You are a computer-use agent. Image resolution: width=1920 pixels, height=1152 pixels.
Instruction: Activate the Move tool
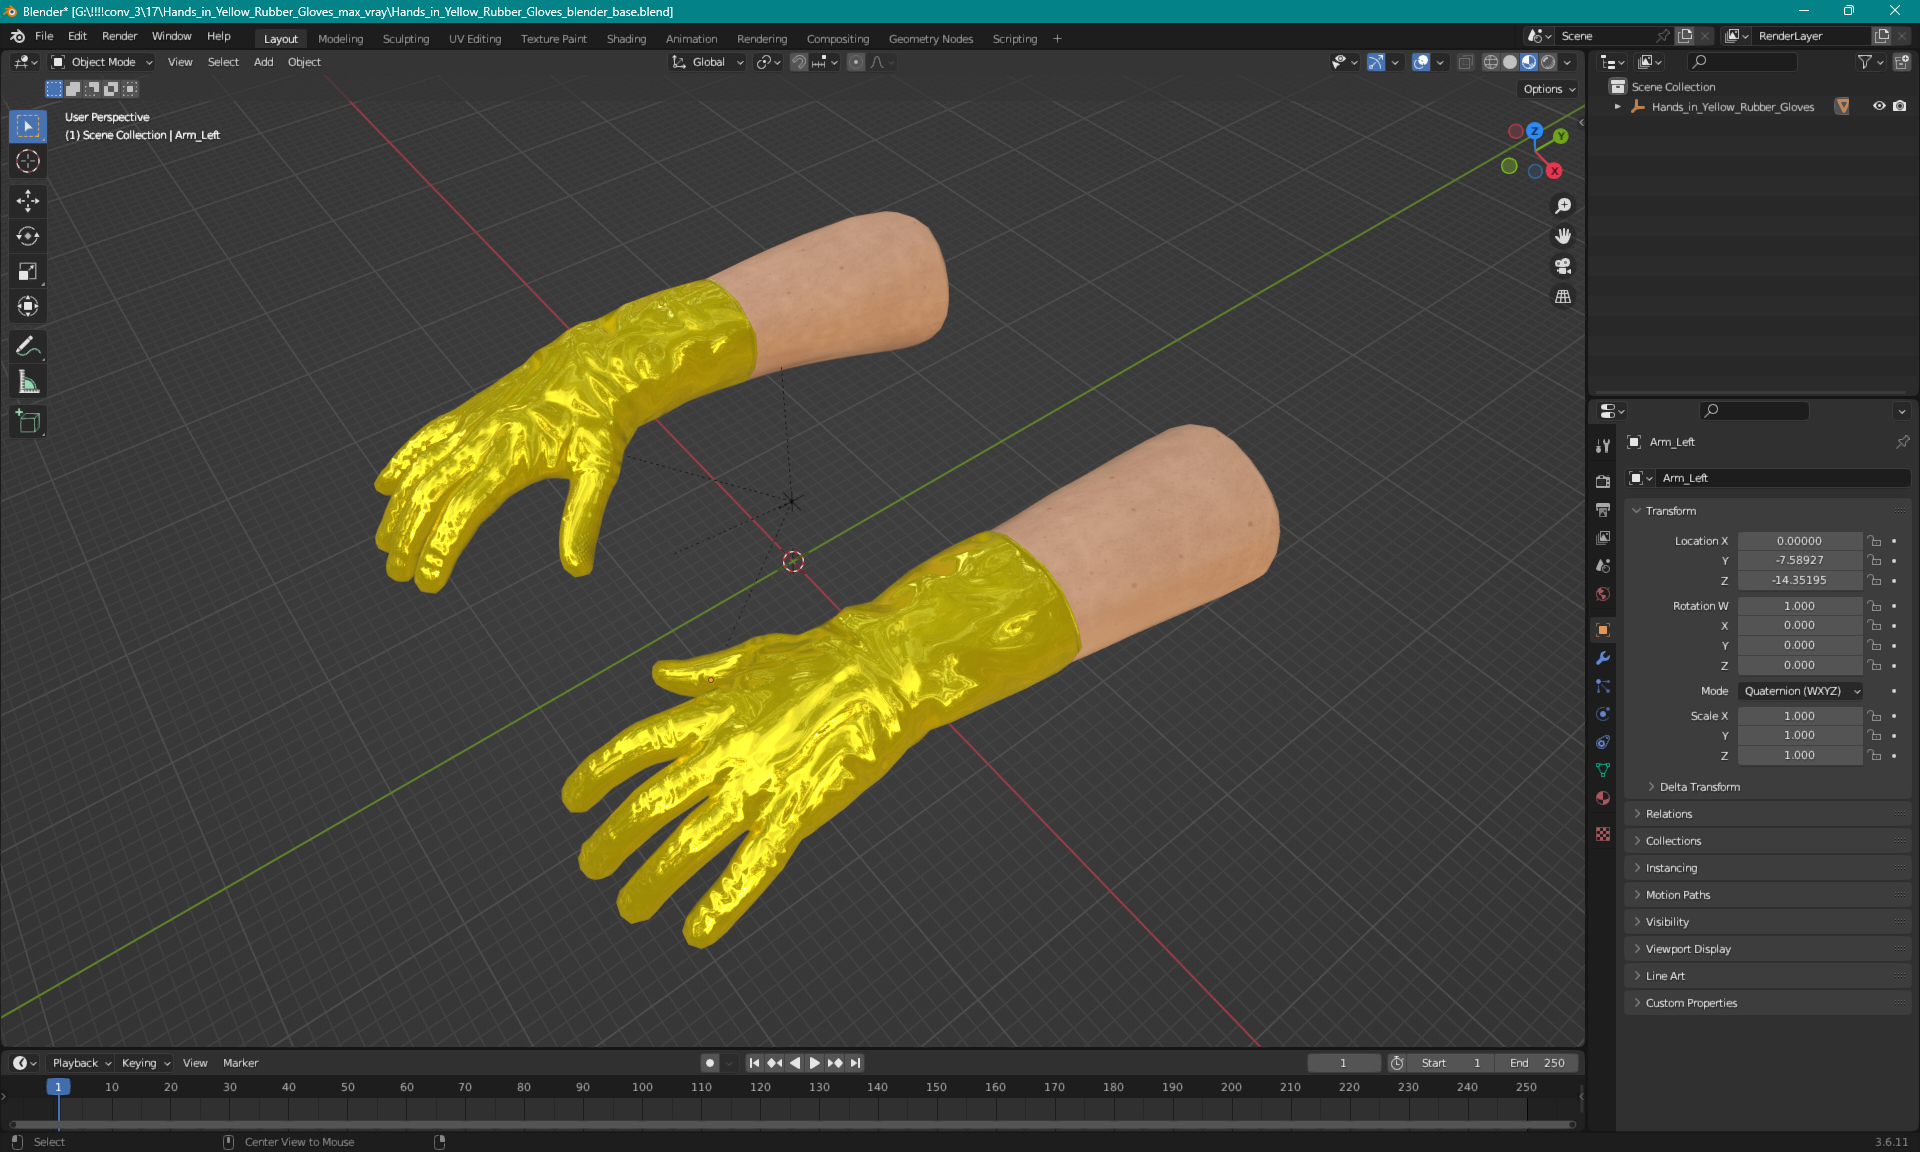tap(28, 201)
